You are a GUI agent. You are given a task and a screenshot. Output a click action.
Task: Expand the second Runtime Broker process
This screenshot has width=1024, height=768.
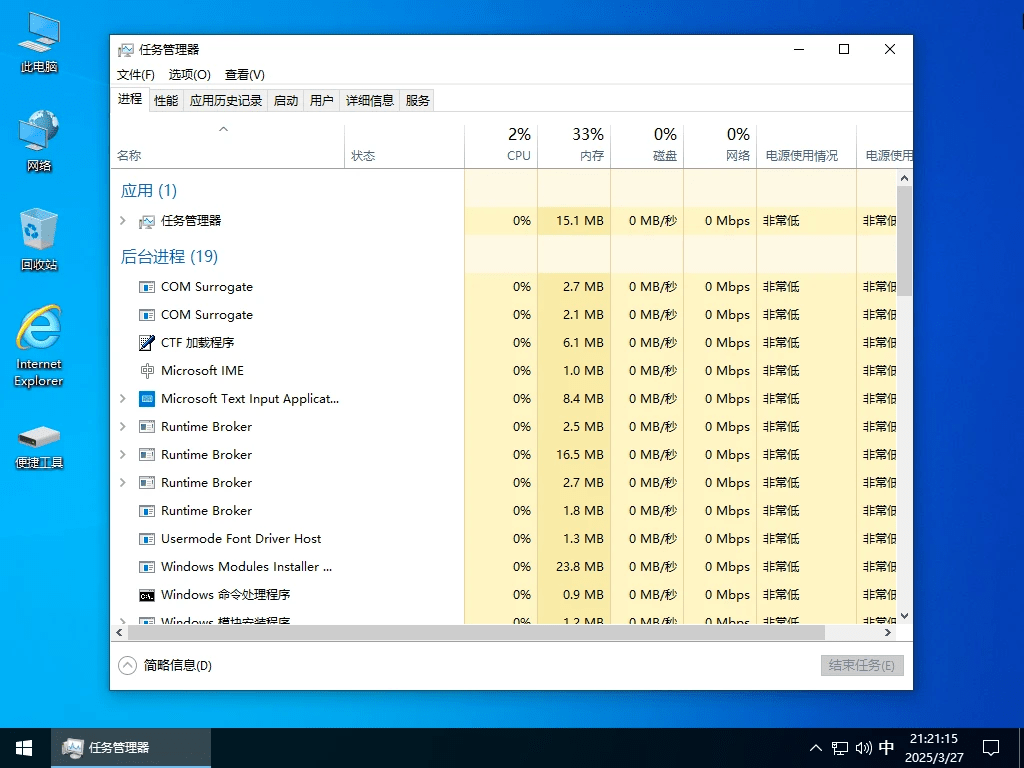[122, 454]
